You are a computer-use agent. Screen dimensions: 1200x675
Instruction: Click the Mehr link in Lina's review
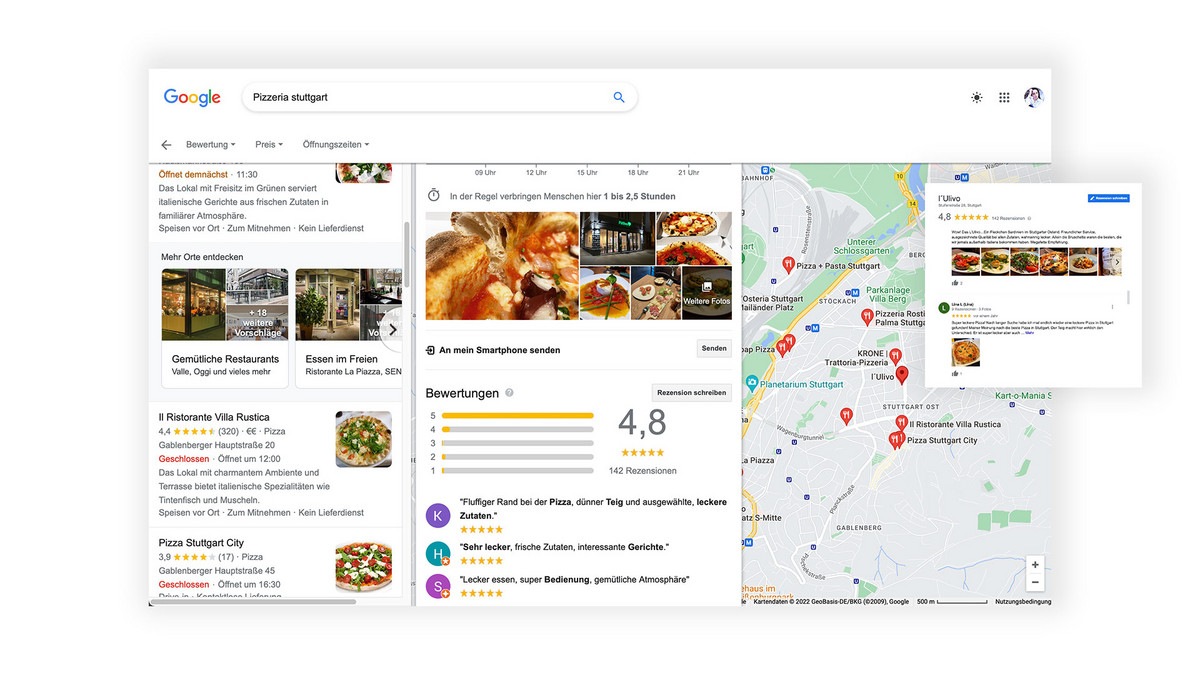(1029, 333)
